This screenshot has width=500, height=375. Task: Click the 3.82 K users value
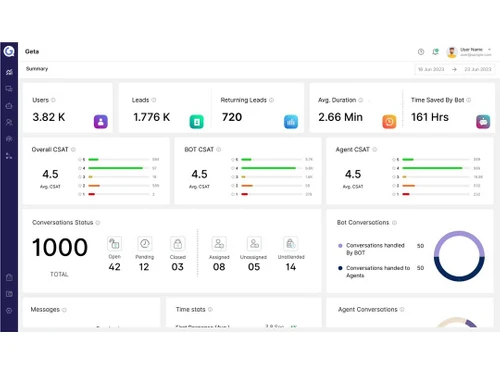tap(49, 117)
